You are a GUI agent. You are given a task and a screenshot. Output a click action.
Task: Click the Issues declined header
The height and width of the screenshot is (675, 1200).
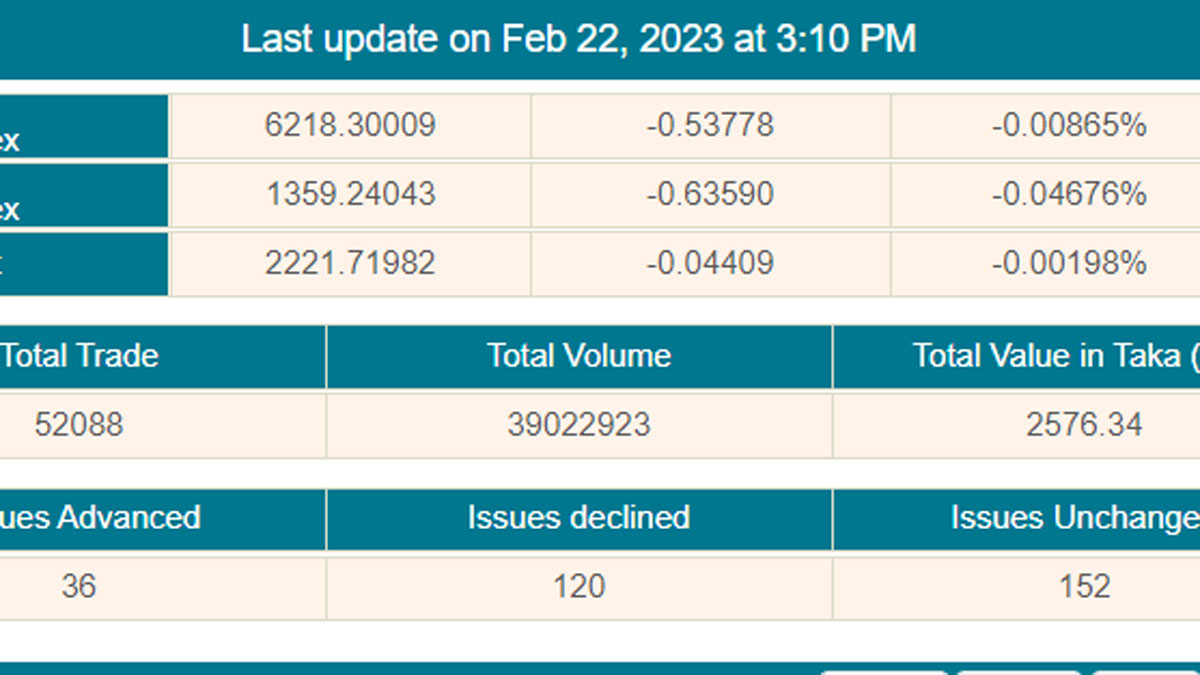tap(579, 517)
